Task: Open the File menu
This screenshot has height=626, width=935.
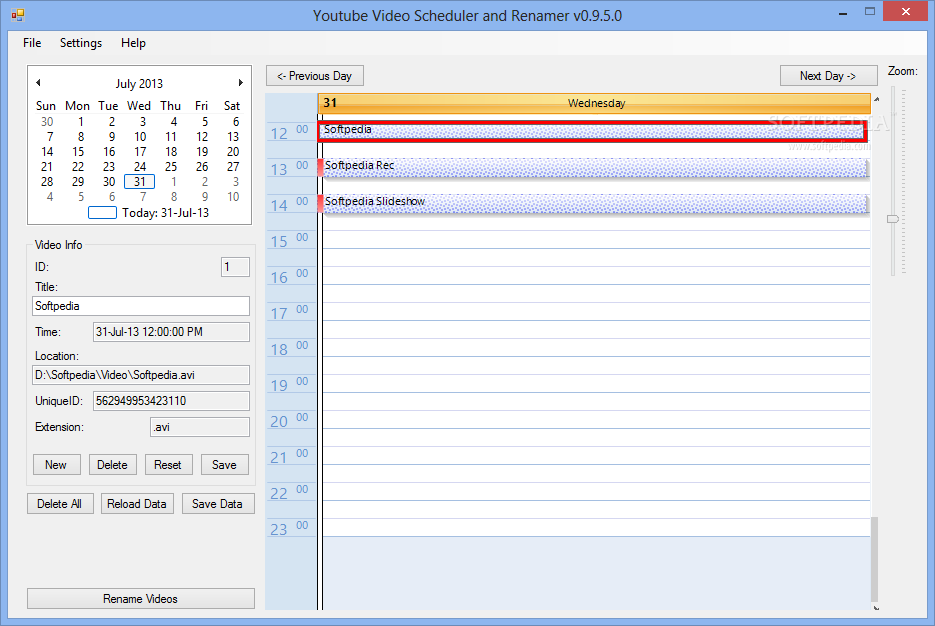Action: pos(32,43)
